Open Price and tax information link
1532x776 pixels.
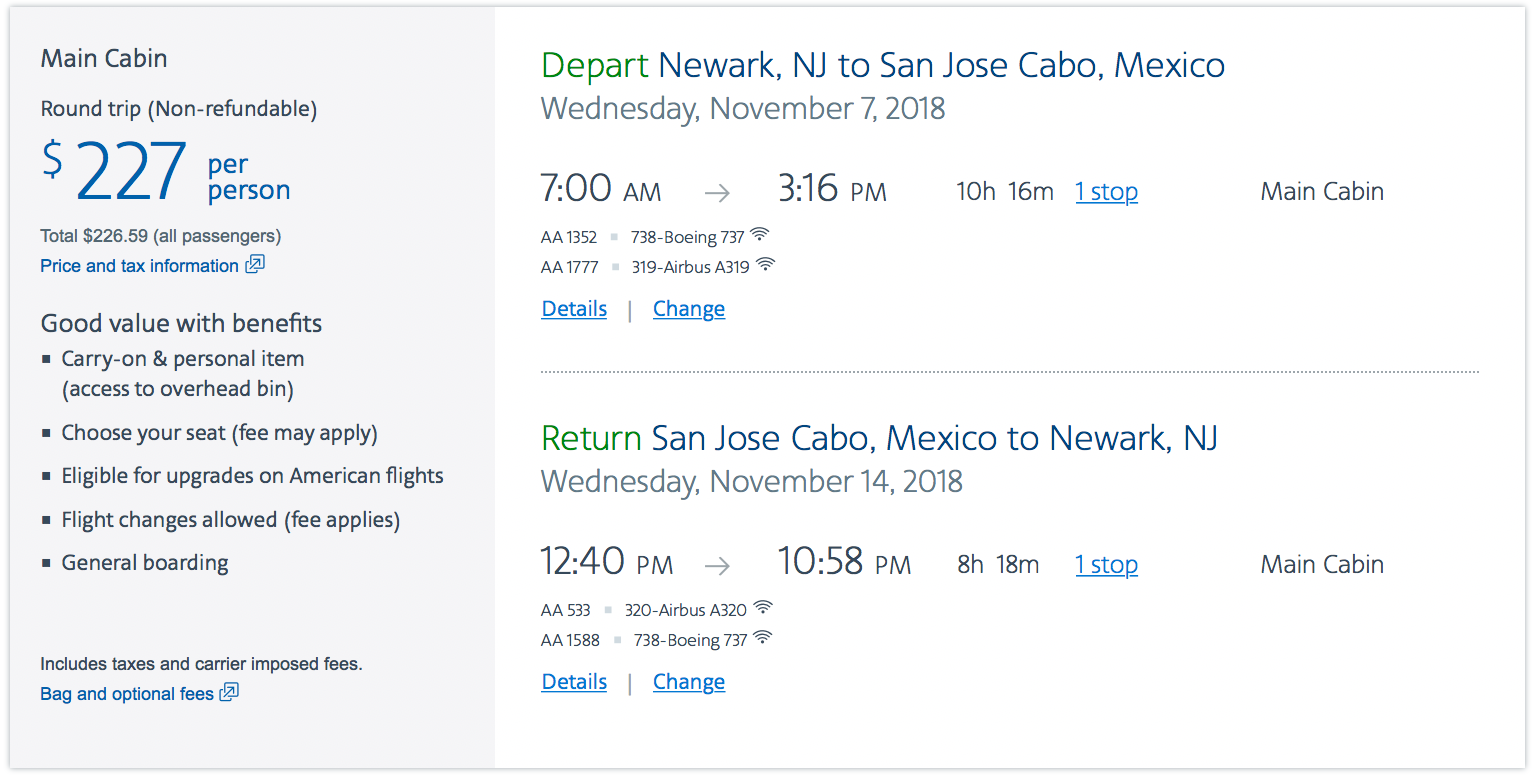point(139,266)
